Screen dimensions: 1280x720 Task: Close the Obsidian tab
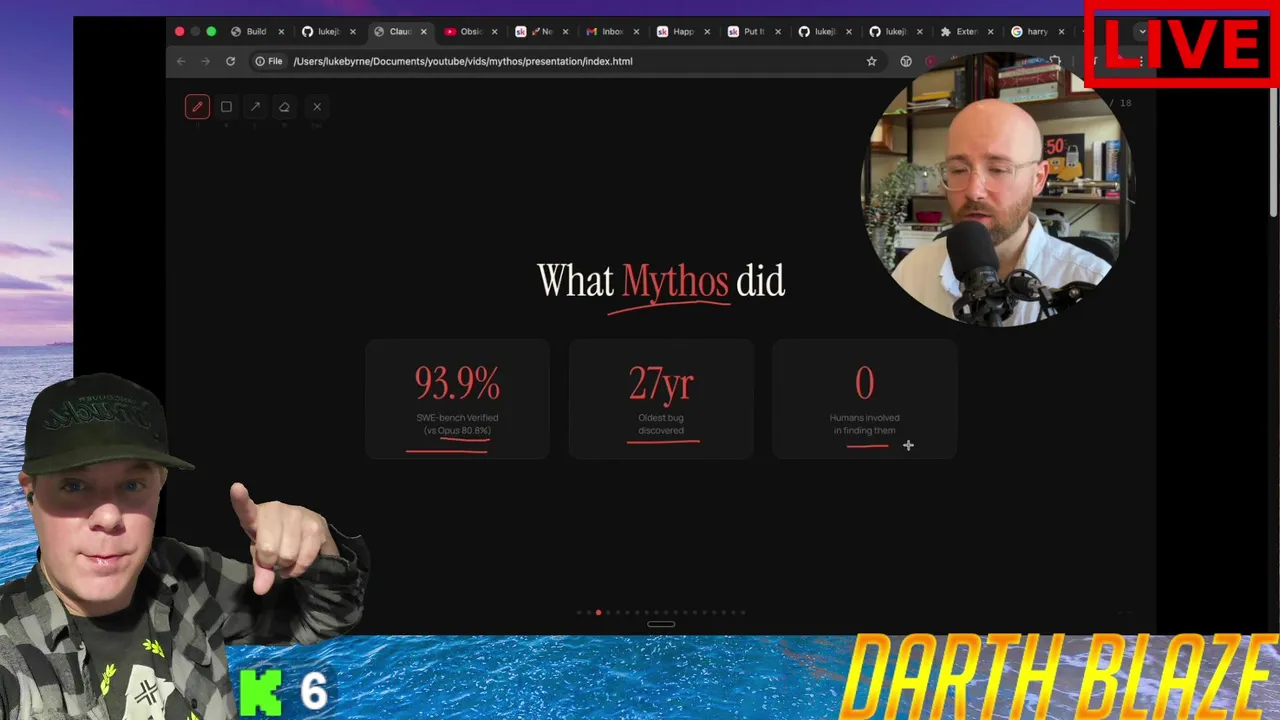[494, 32]
